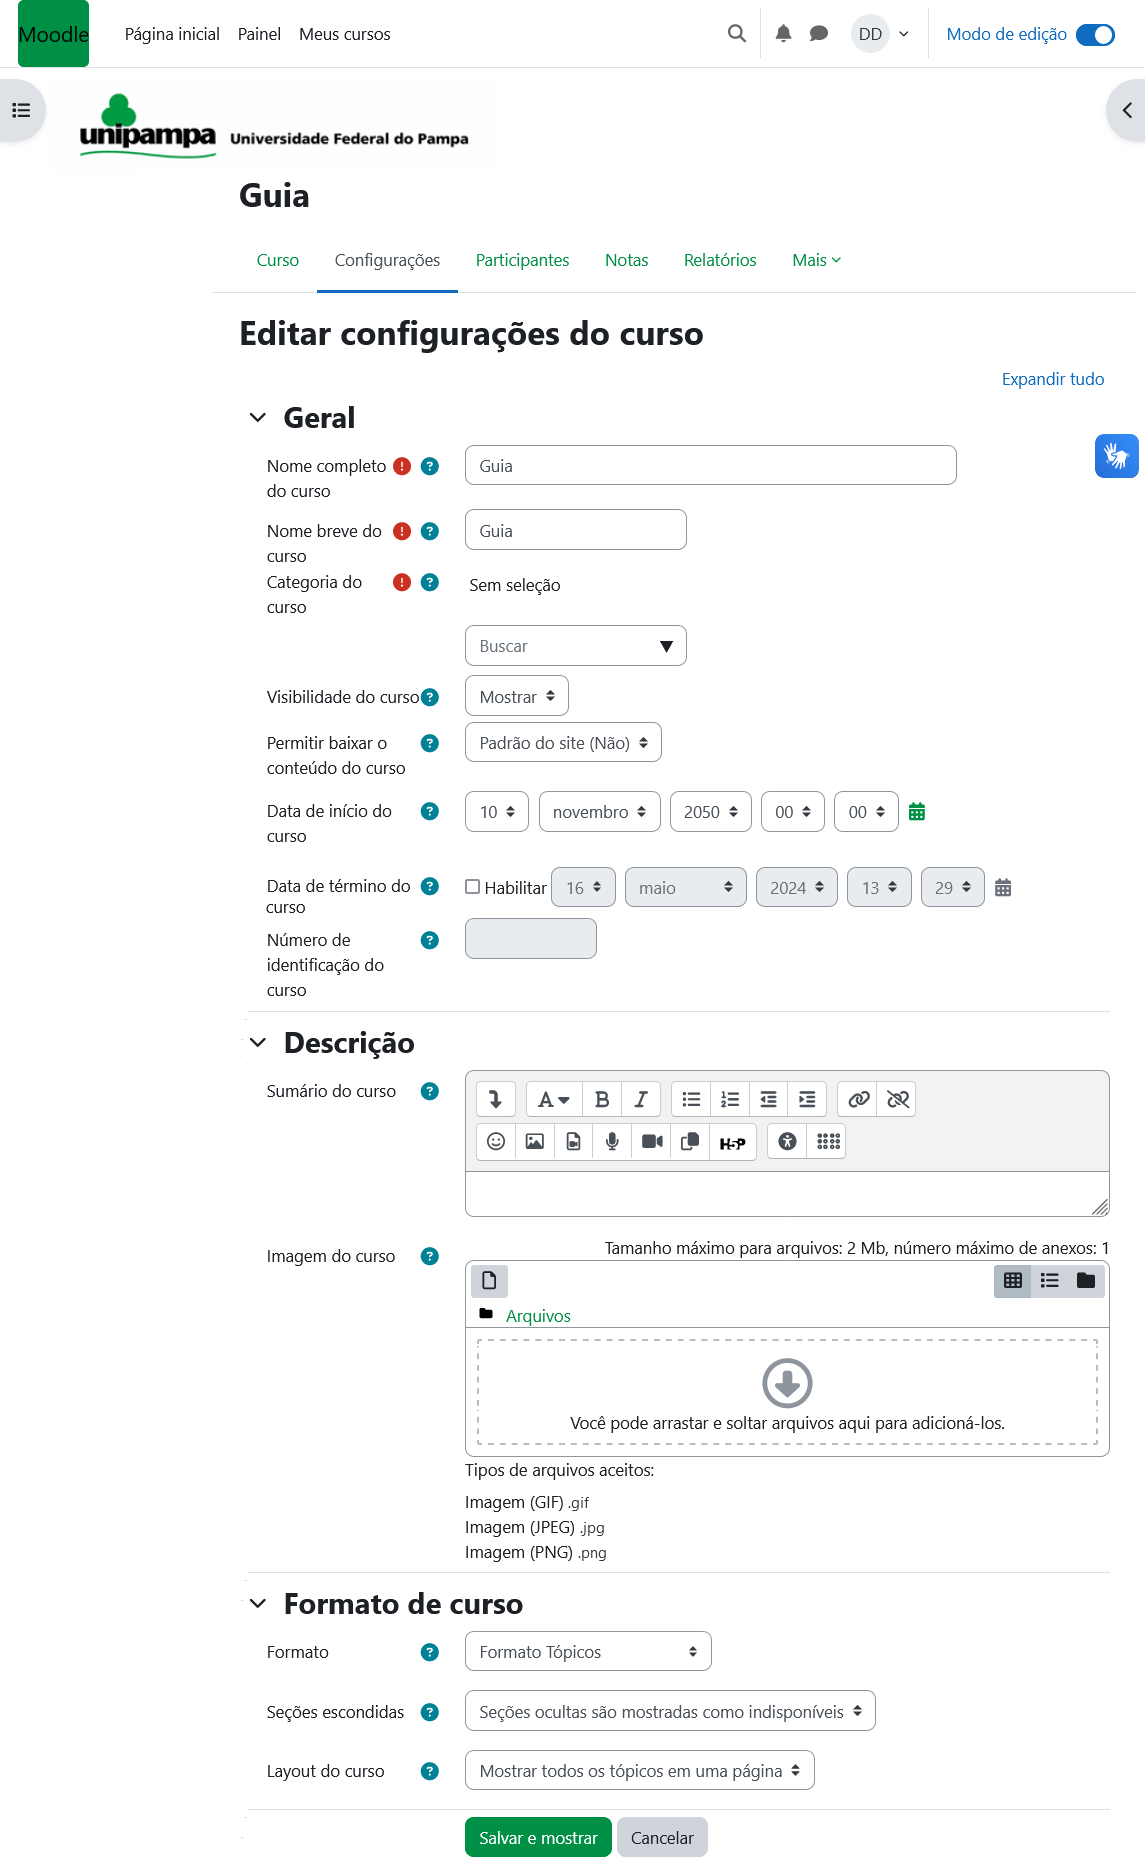Open the Visibilidade do curso dropdown
1145x1865 pixels.
coord(516,697)
